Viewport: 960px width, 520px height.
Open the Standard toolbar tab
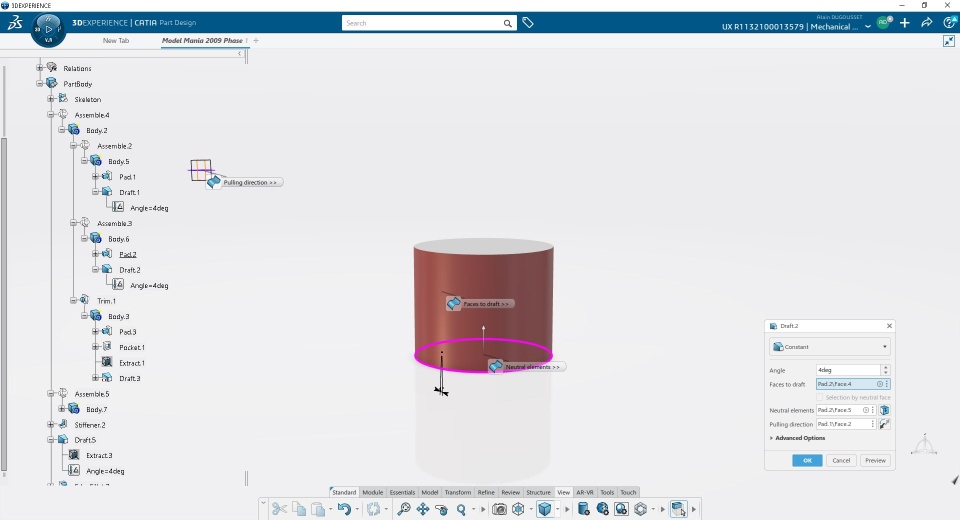pyautogui.click(x=344, y=492)
